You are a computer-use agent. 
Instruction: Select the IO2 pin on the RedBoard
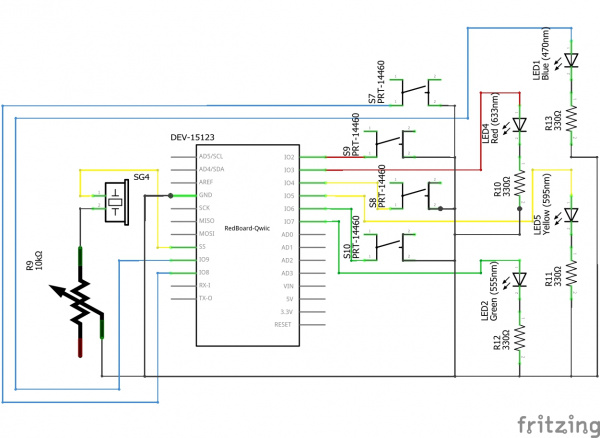pyautogui.click(x=289, y=158)
